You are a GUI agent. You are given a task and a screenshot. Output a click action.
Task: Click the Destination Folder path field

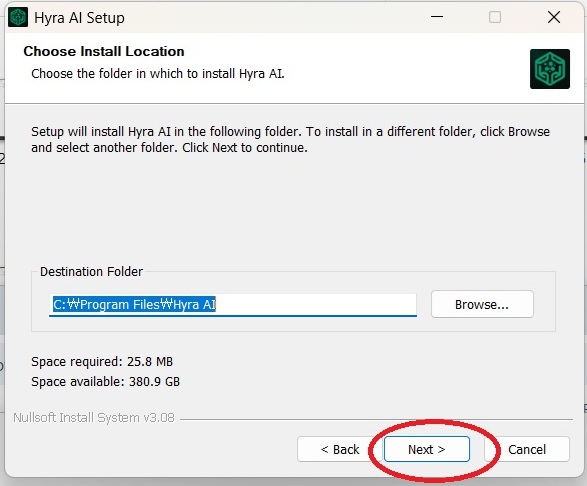pos(233,305)
